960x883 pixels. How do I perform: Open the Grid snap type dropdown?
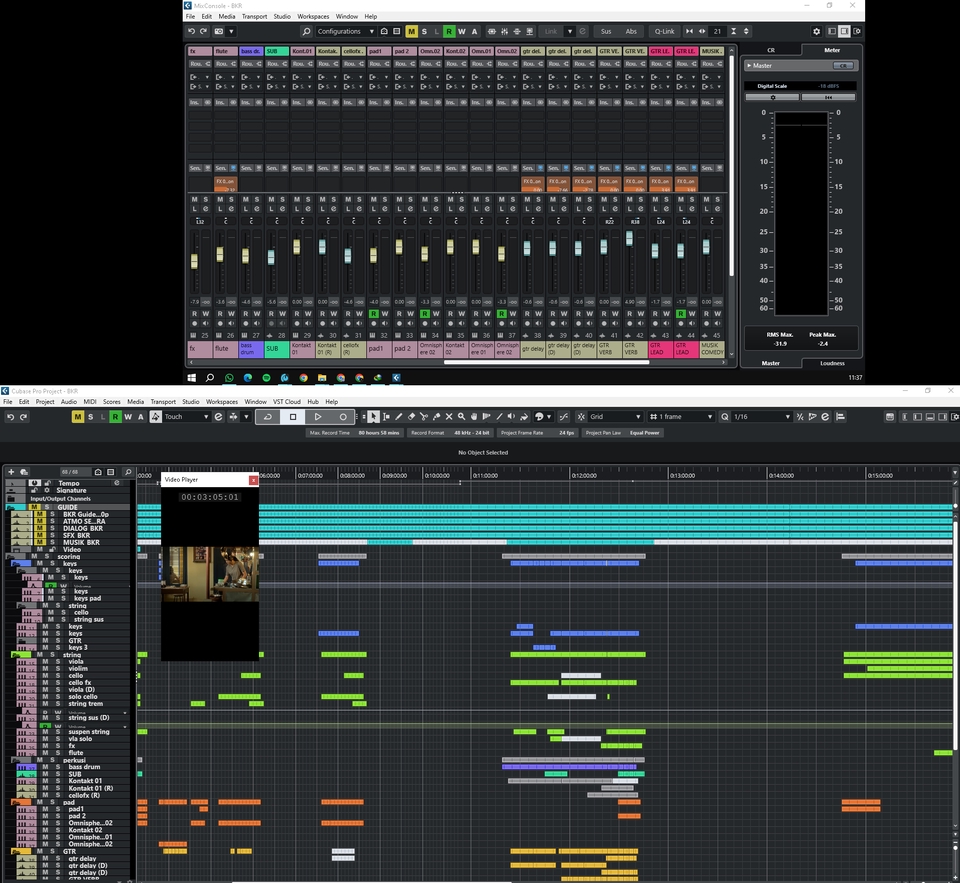(615, 417)
